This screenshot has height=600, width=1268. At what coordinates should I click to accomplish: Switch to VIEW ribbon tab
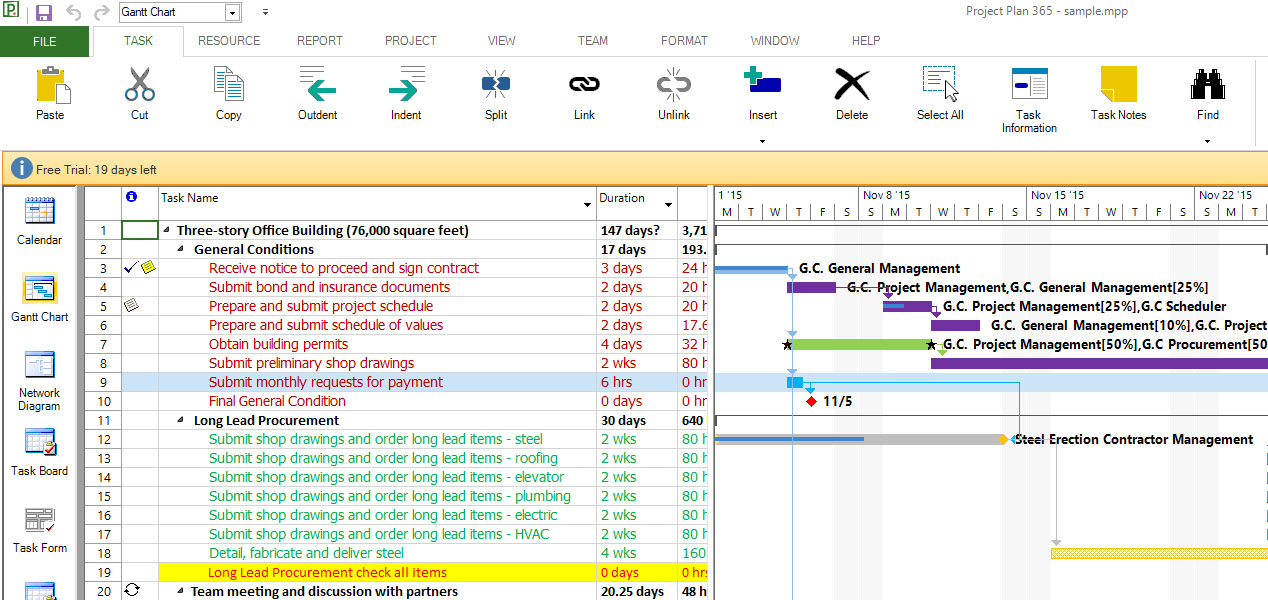pyautogui.click(x=502, y=41)
